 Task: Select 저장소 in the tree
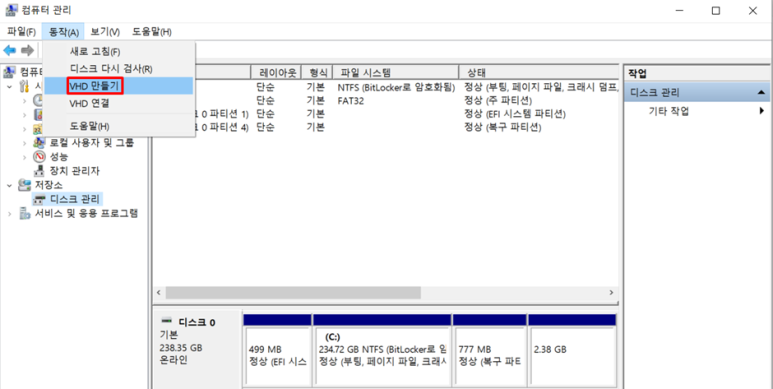48,185
